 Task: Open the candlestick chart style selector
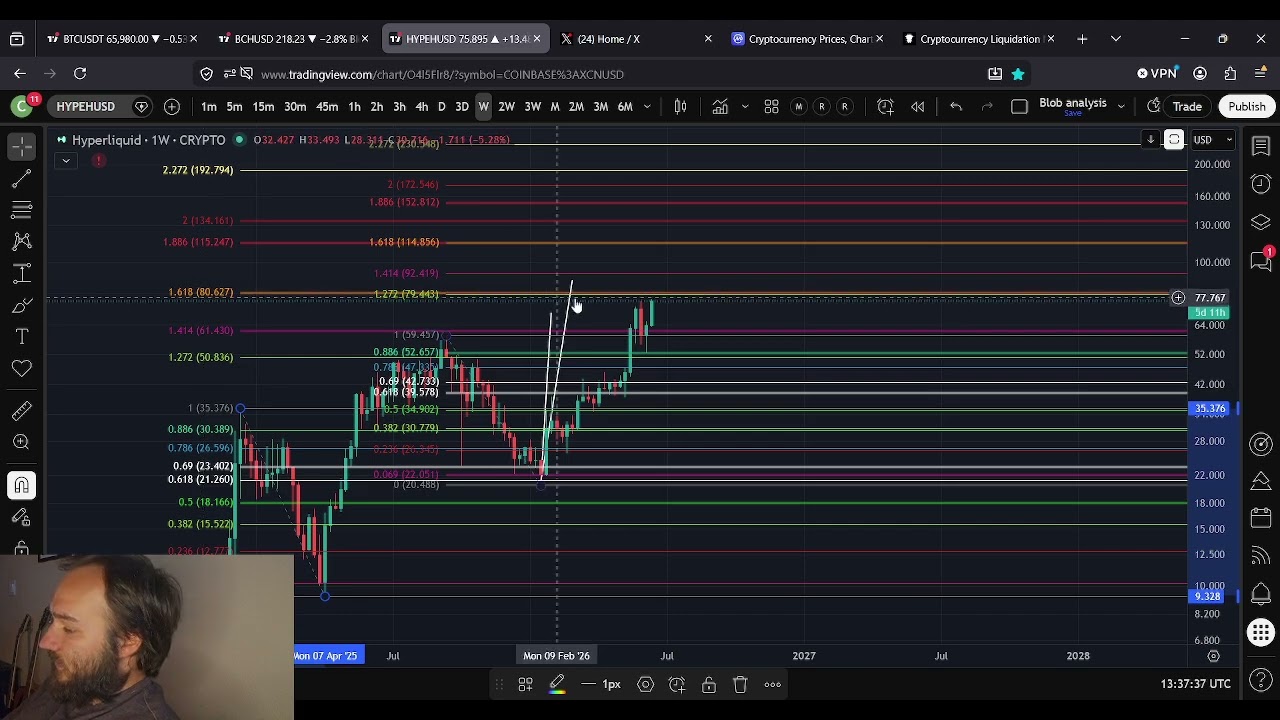click(681, 107)
